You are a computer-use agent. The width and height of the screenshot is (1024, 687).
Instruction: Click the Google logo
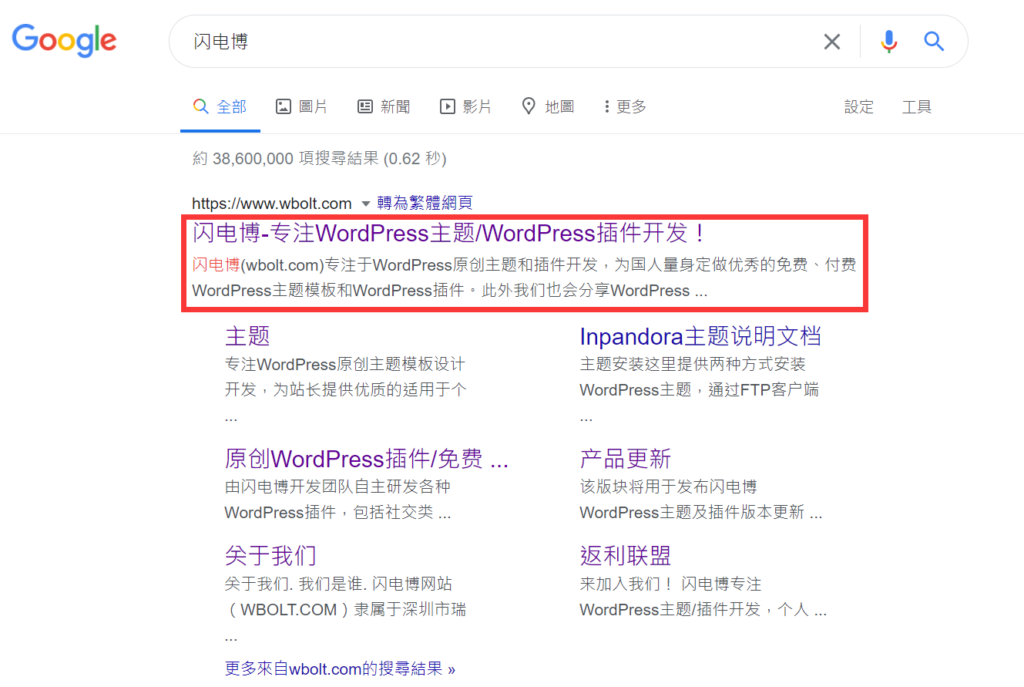coord(64,40)
